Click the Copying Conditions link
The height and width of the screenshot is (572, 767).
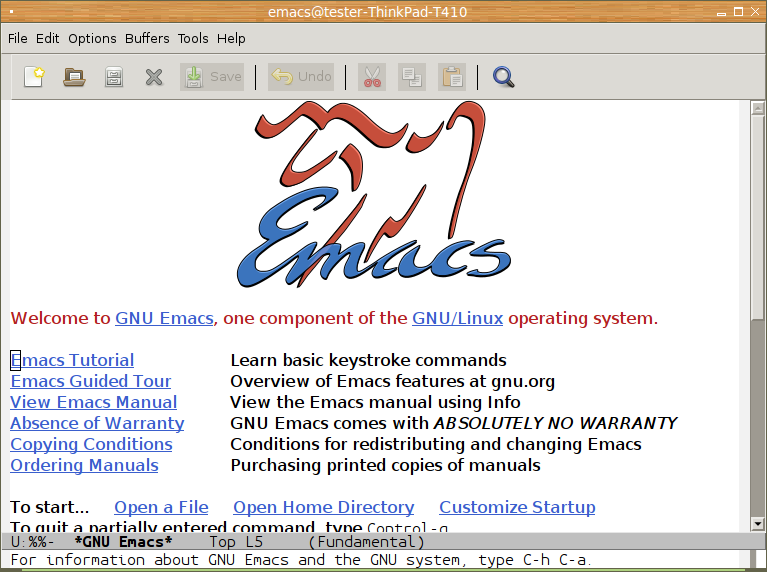coord(91,445)
